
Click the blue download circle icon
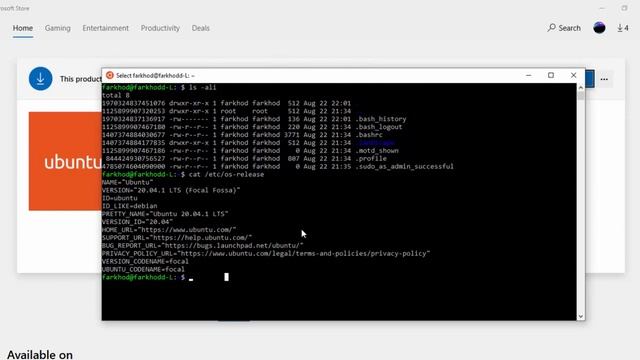[x=40, y=78]
